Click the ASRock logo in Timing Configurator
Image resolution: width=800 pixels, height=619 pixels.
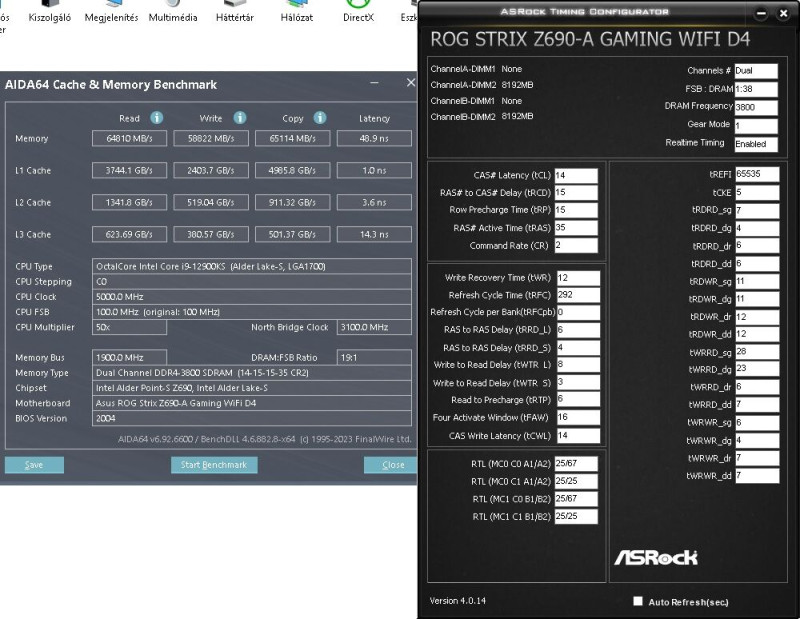(656, 557)
